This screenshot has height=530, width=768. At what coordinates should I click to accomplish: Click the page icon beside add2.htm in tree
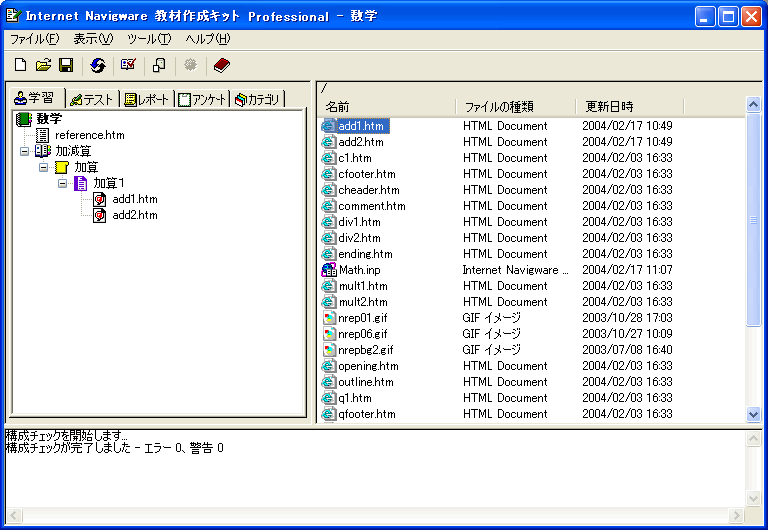click(99, 215)
